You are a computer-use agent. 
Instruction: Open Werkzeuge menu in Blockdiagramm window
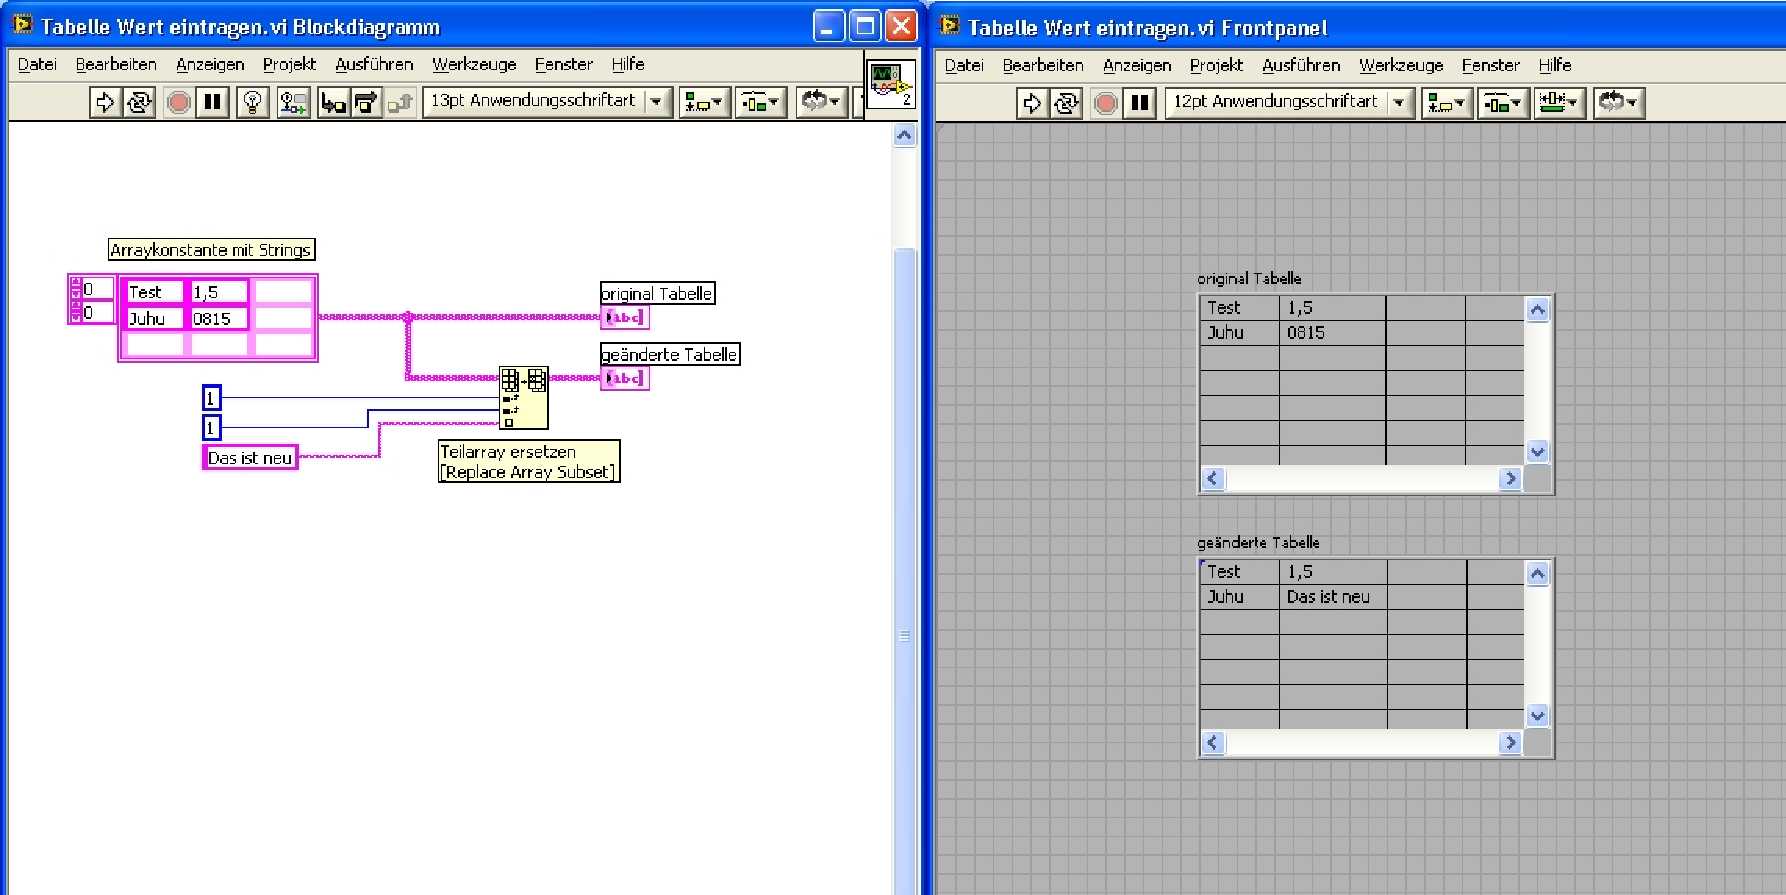point(474,64)
